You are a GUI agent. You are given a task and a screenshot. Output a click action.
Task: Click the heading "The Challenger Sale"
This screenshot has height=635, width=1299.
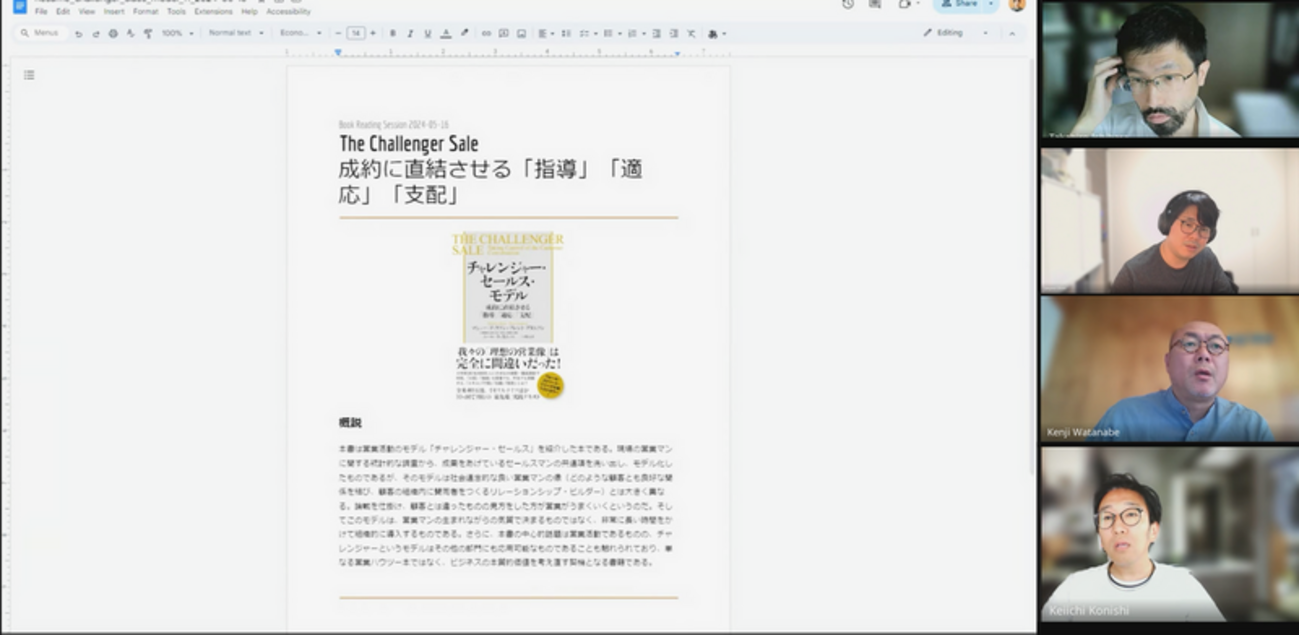coord(409,144)
